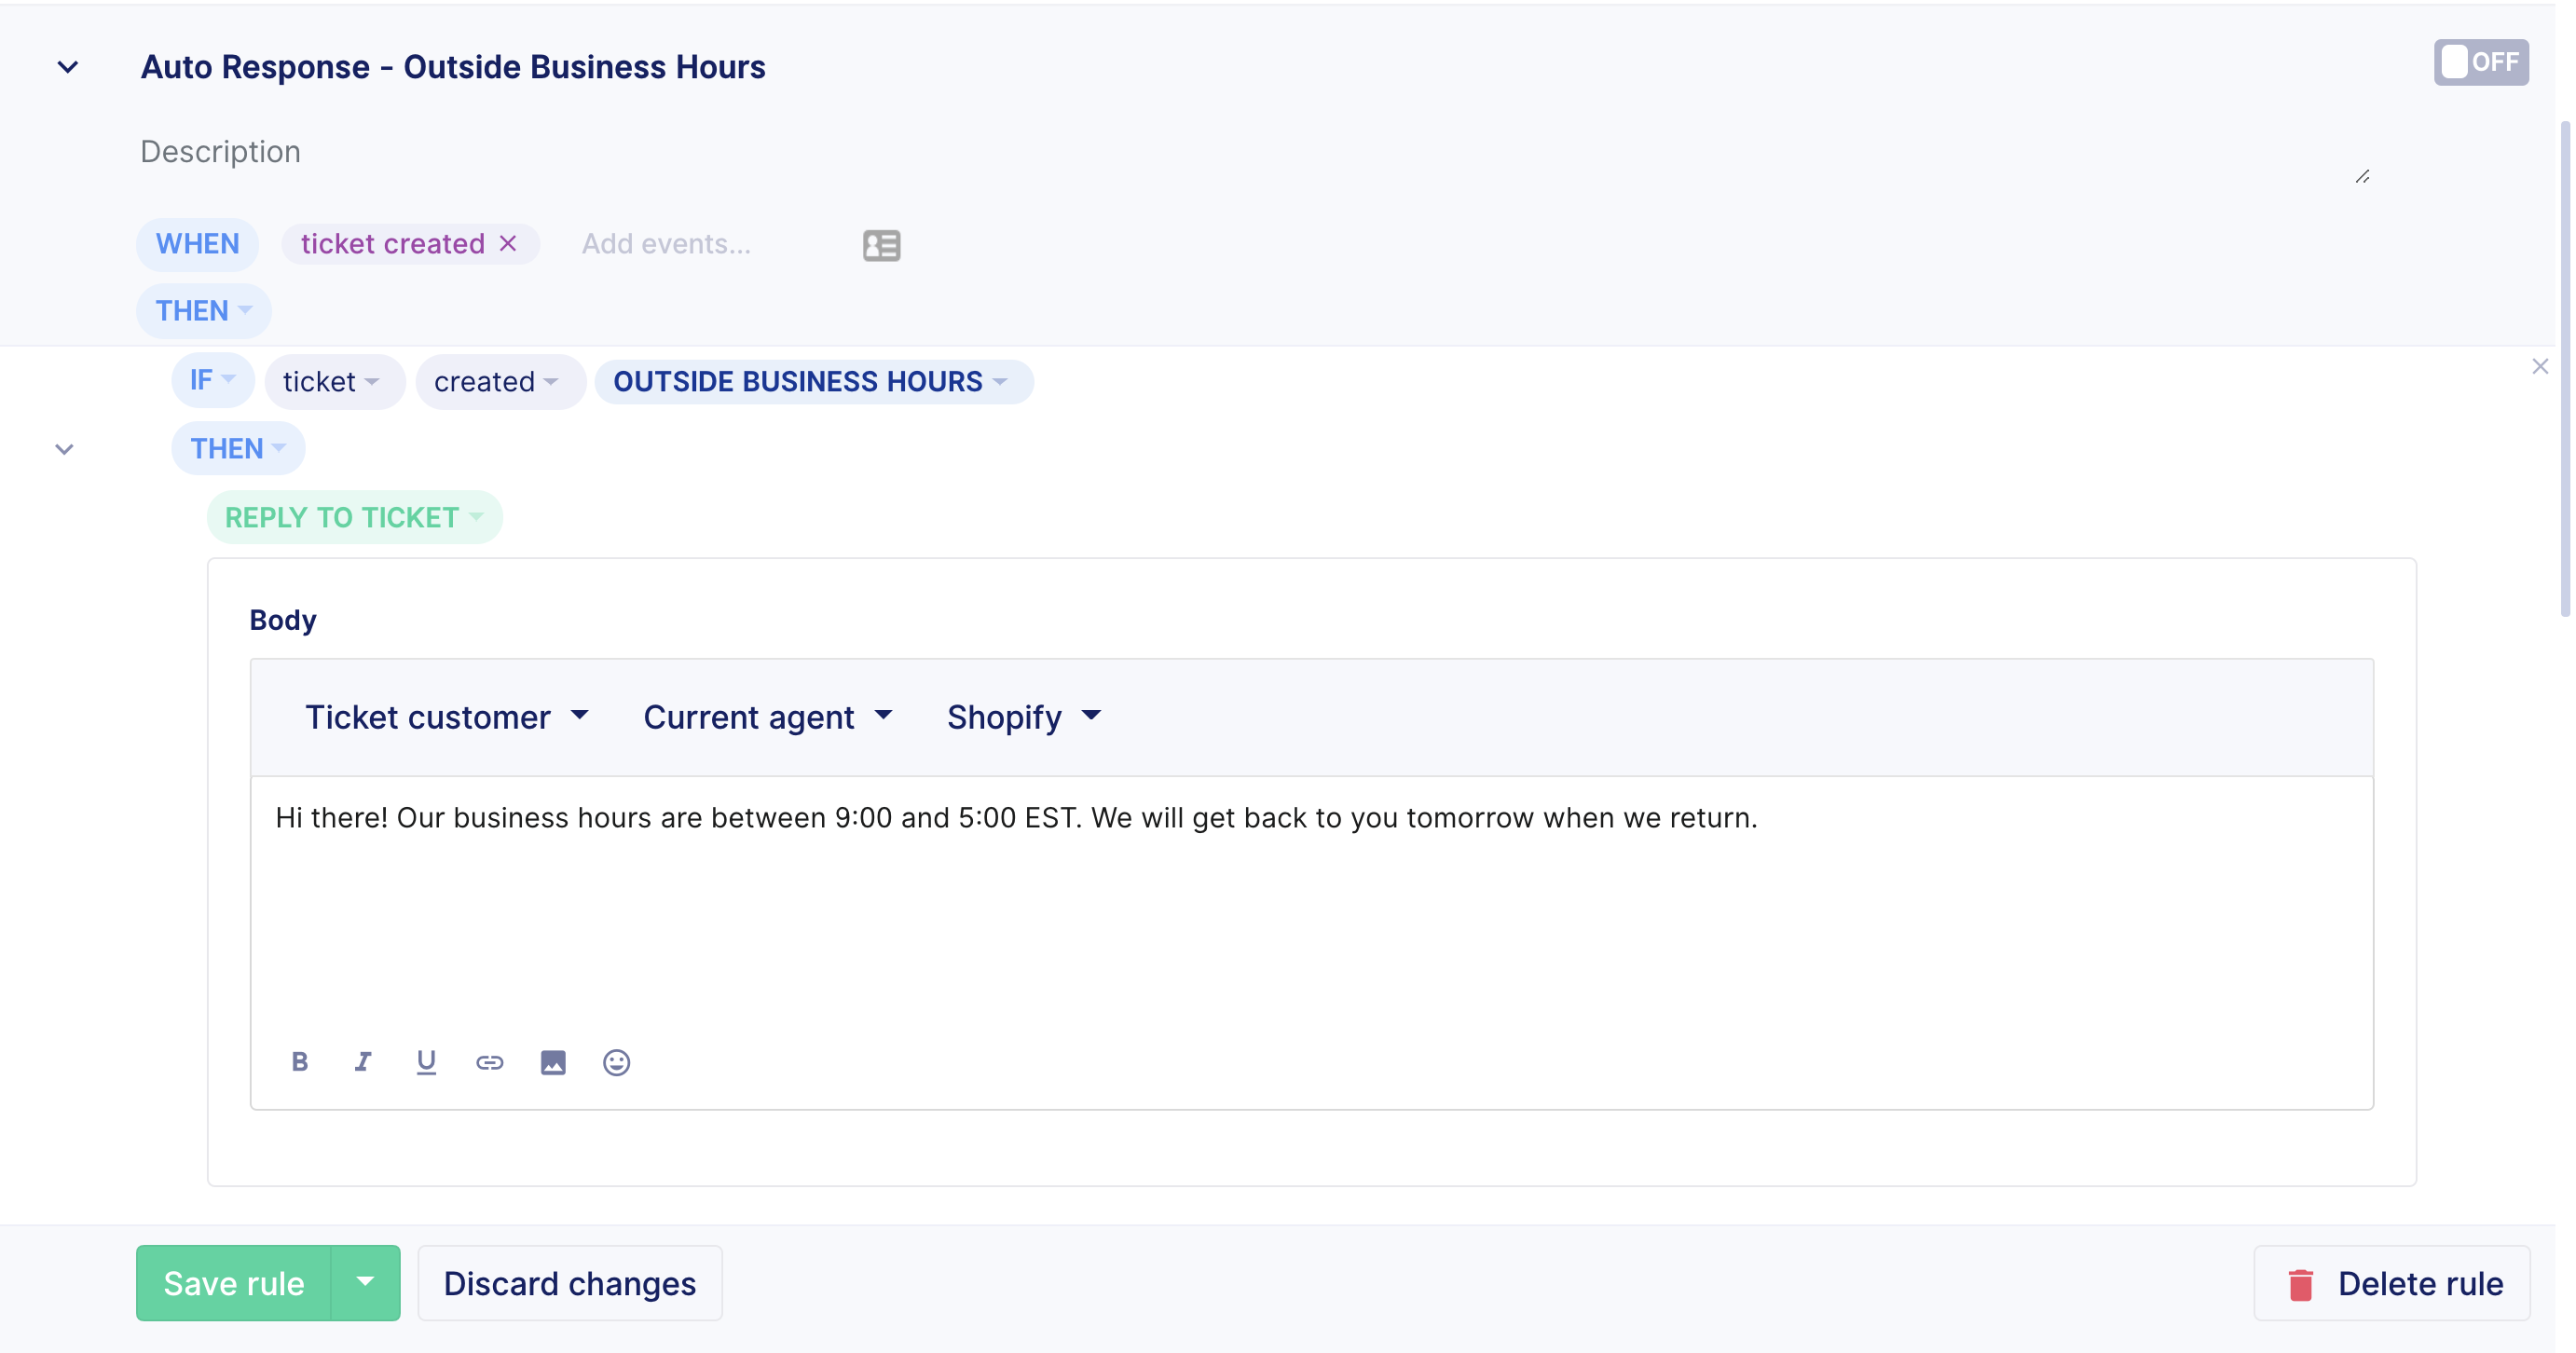The width and height of the screenshot is (2576, 1353).
Task: Toggle the rule OFF switch on
Action: [2480, 62]
